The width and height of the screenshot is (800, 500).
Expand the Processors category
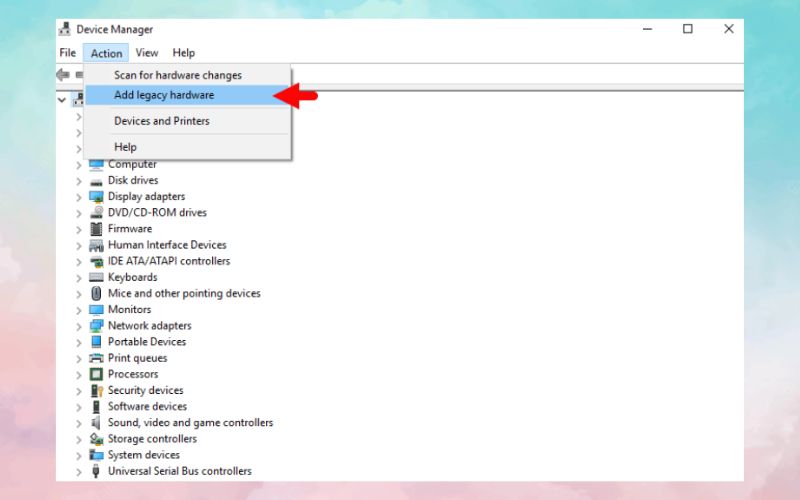[79, 375]
